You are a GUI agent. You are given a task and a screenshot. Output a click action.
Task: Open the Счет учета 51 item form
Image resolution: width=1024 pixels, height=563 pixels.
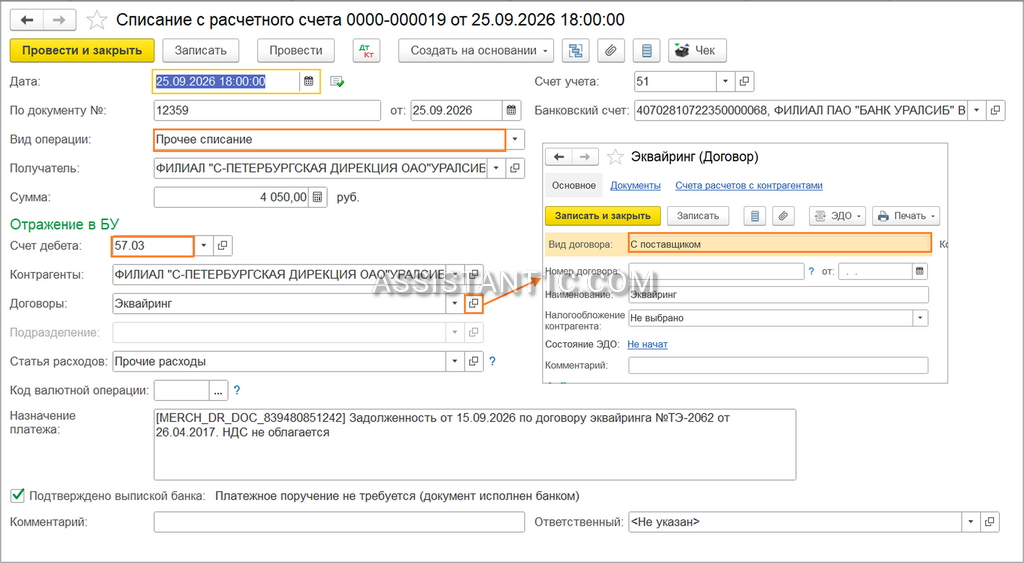(744, 82)
